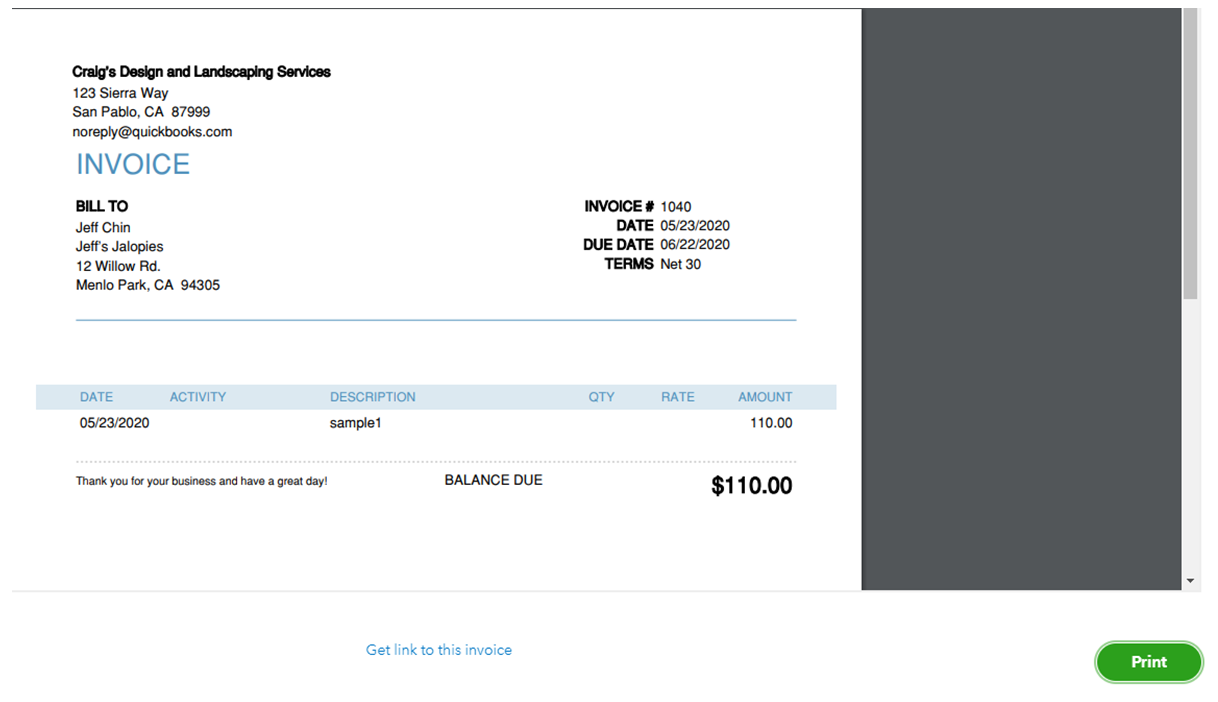Click the AMOUNT column header
1218x702 pixels.
point(765,397)
